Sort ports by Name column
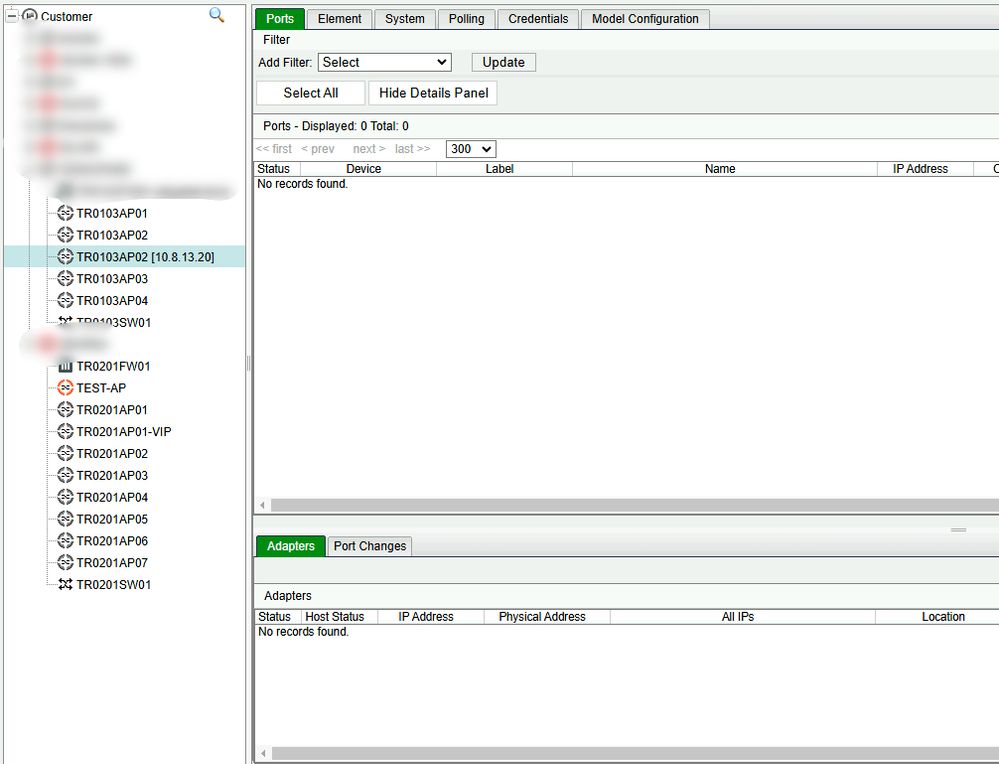The height and width of the screenshot is (764, 999). [x=724, y=169]
